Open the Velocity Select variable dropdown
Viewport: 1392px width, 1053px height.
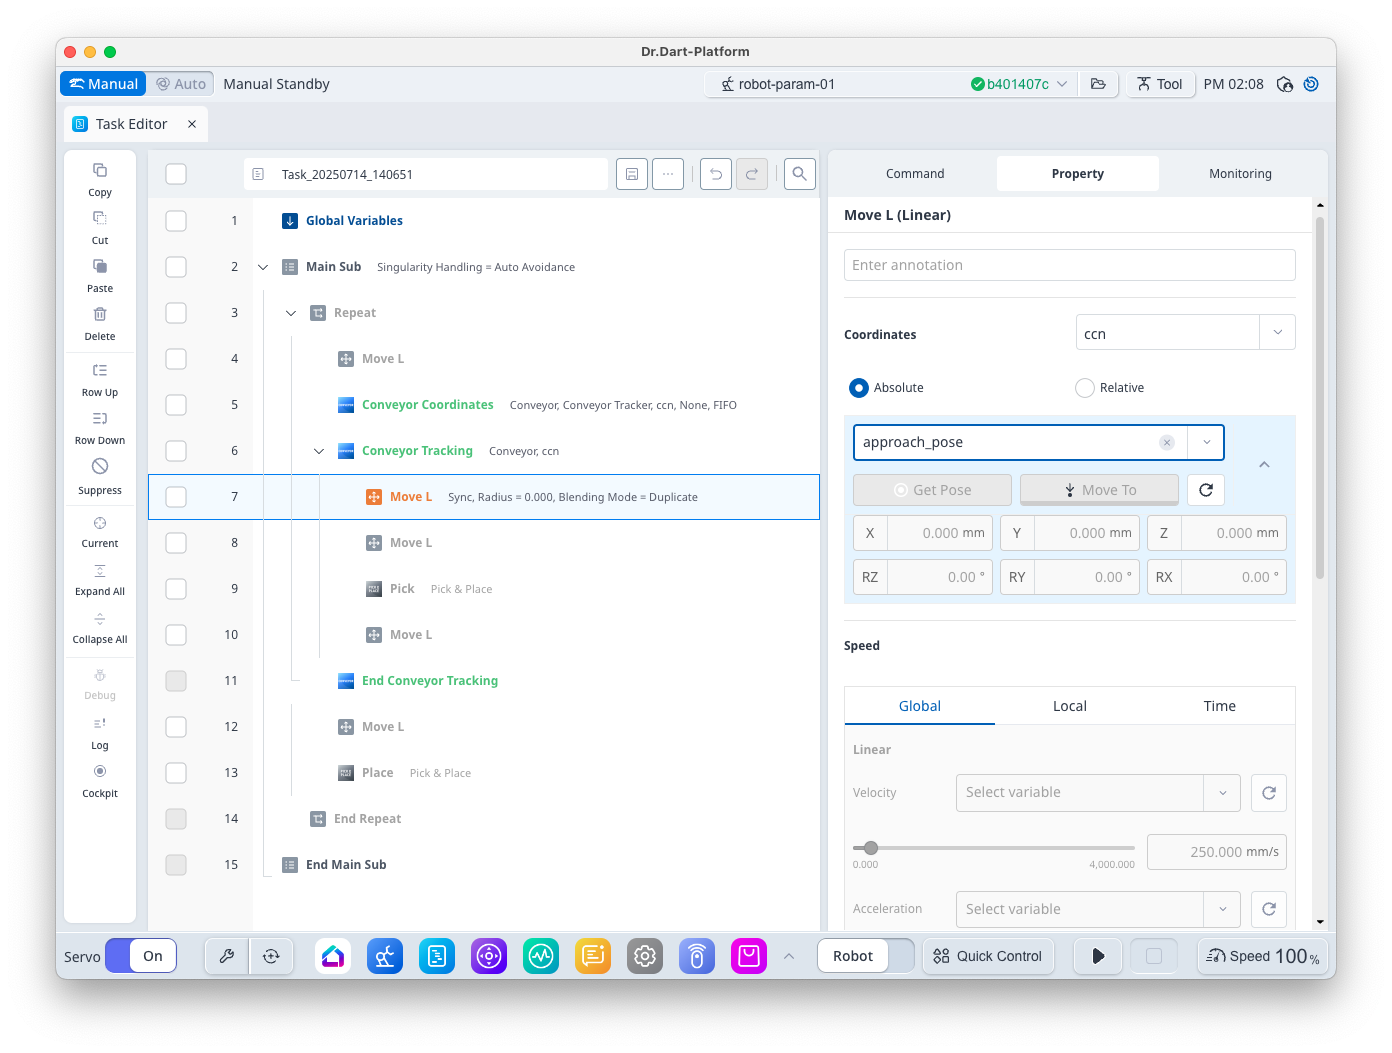click(x=1097, y=793)
